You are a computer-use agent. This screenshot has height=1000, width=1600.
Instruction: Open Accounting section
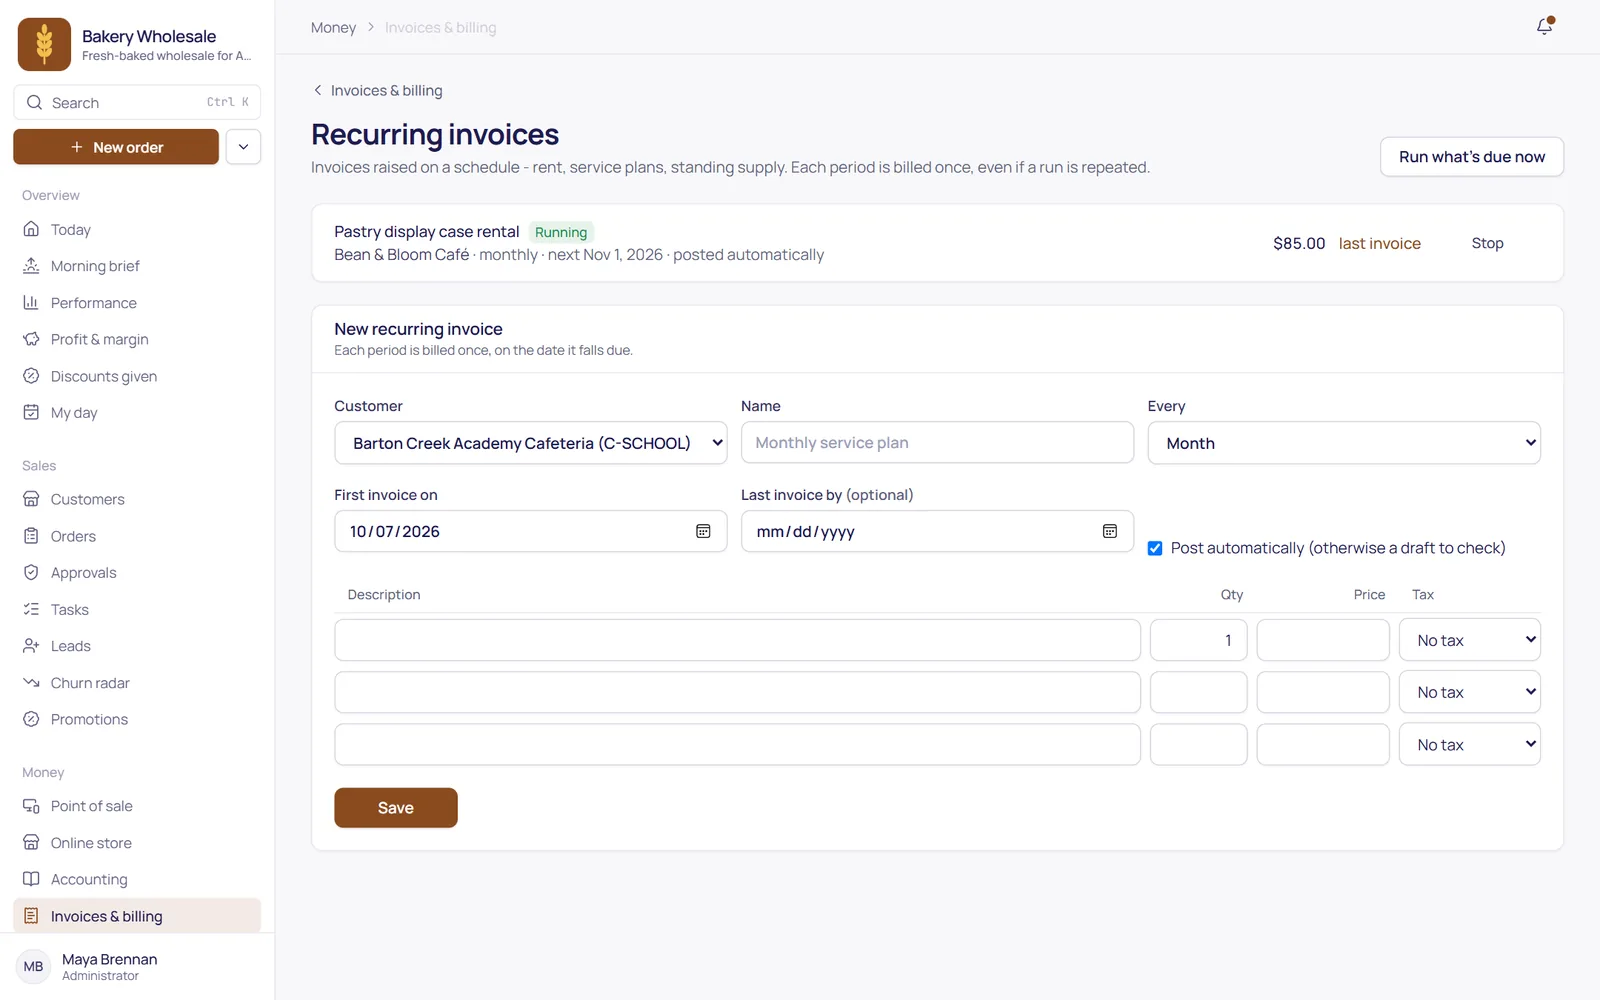pos(137,879)
